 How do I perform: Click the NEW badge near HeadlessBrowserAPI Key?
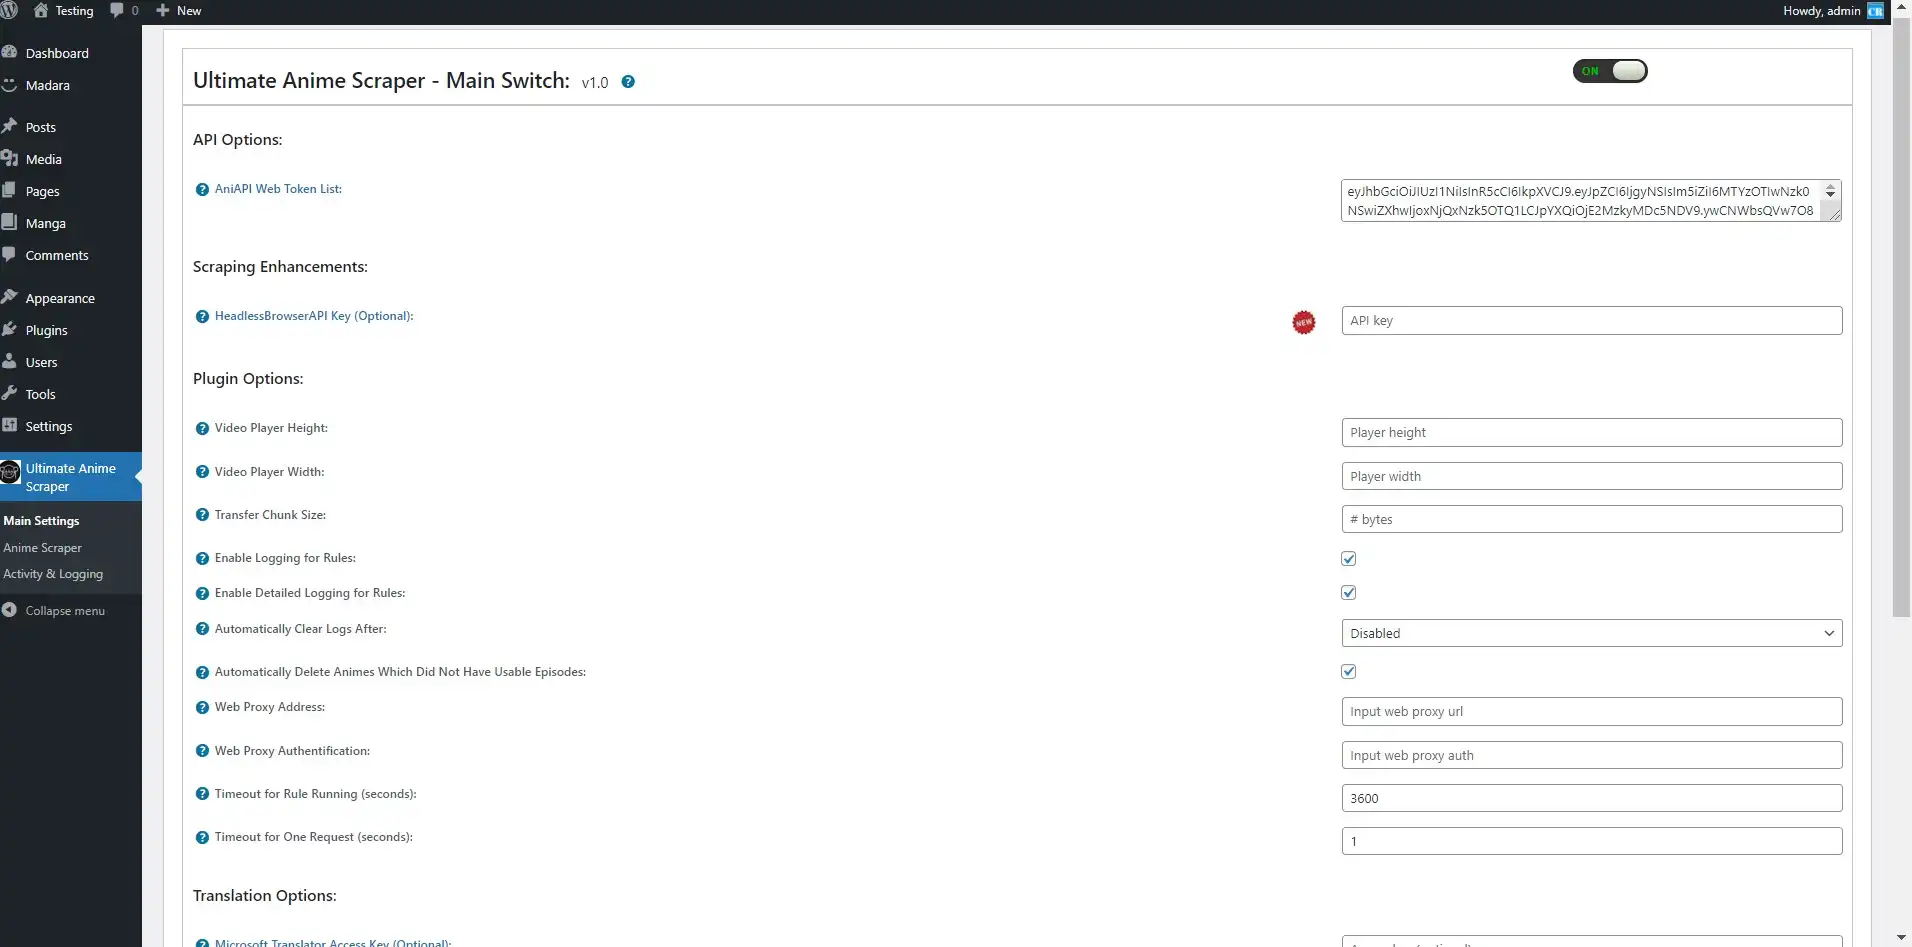tap(1303, 322)
